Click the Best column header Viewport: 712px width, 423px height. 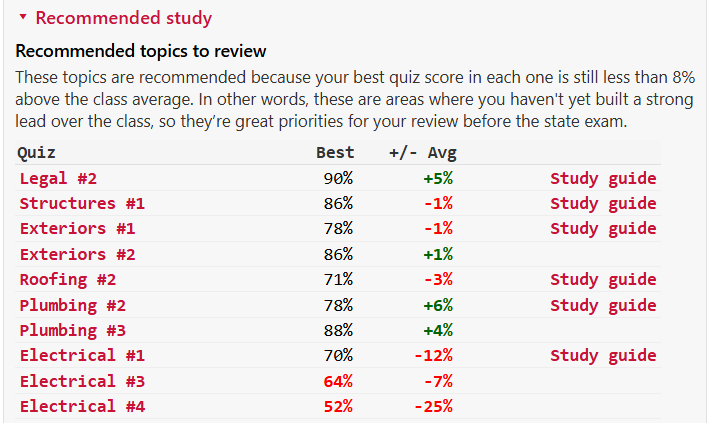pos(335,153)
